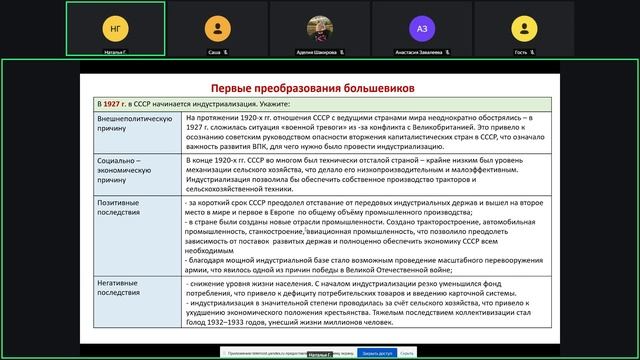Click the text cell about «военной тревоги»
This screenshot has width=640, height=360.
tap(366, 132)
